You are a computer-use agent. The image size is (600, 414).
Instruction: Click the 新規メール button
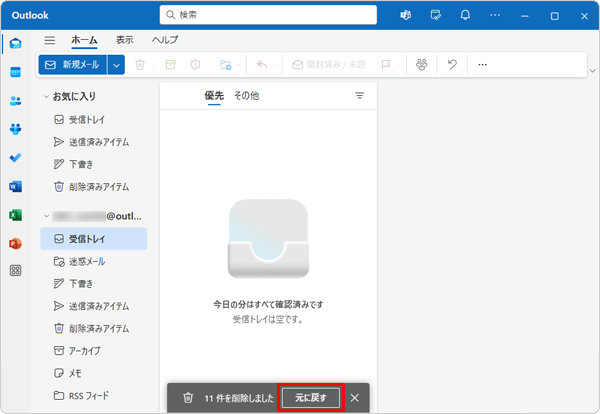[73, 65]
